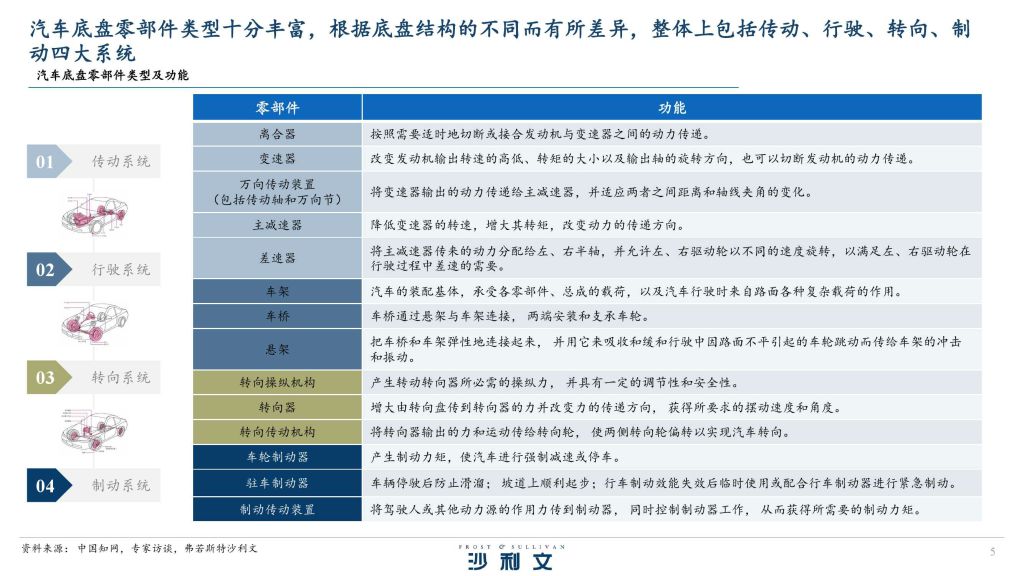Select the 车轮制动器 cell
This screenshot has height=576, width=1024.
click(278, 457)
